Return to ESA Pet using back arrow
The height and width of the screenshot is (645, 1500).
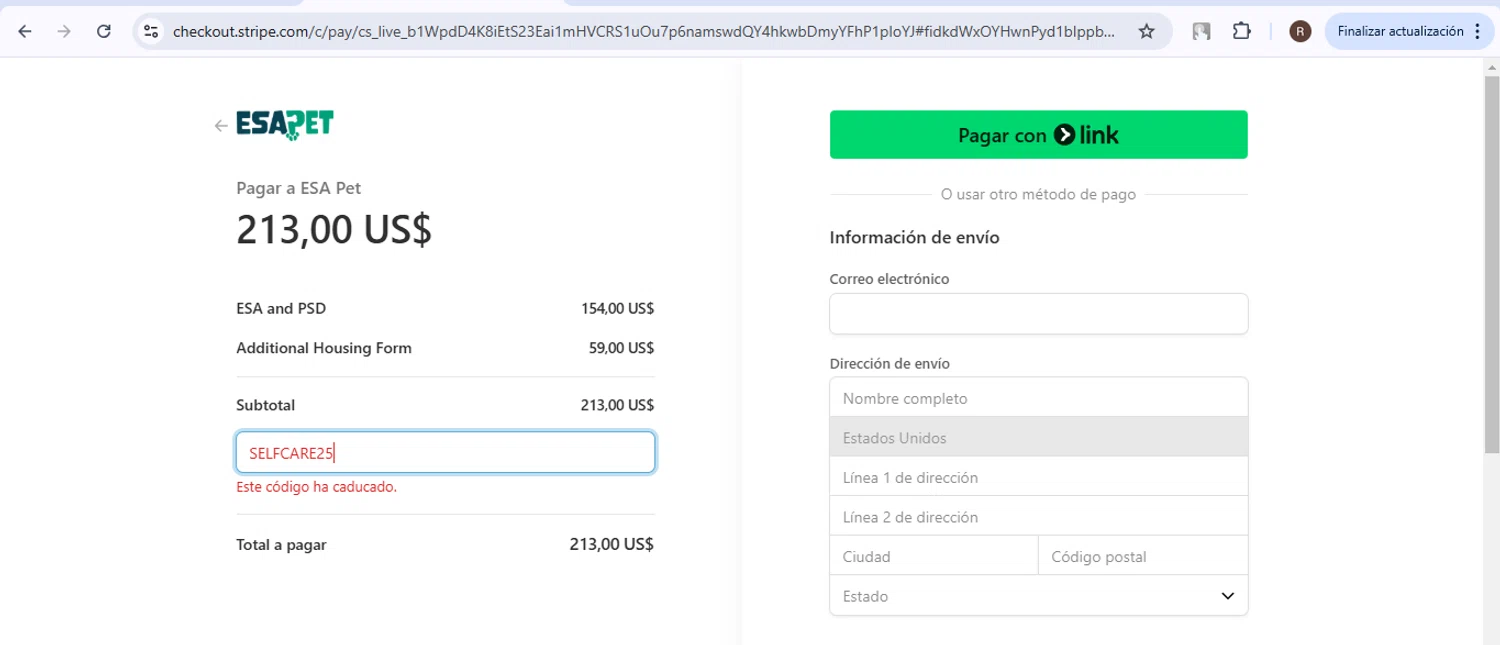point(221,126)
